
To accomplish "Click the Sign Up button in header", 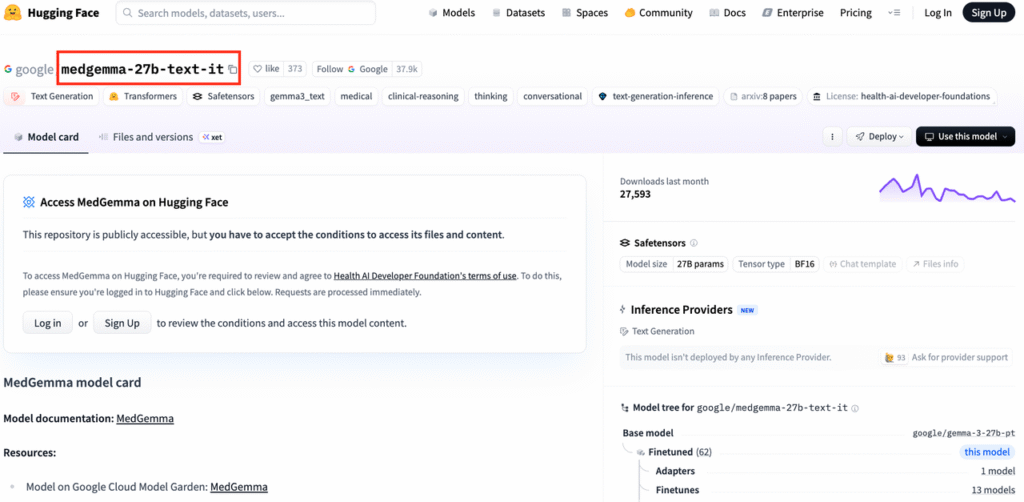I will click(988, 13).
